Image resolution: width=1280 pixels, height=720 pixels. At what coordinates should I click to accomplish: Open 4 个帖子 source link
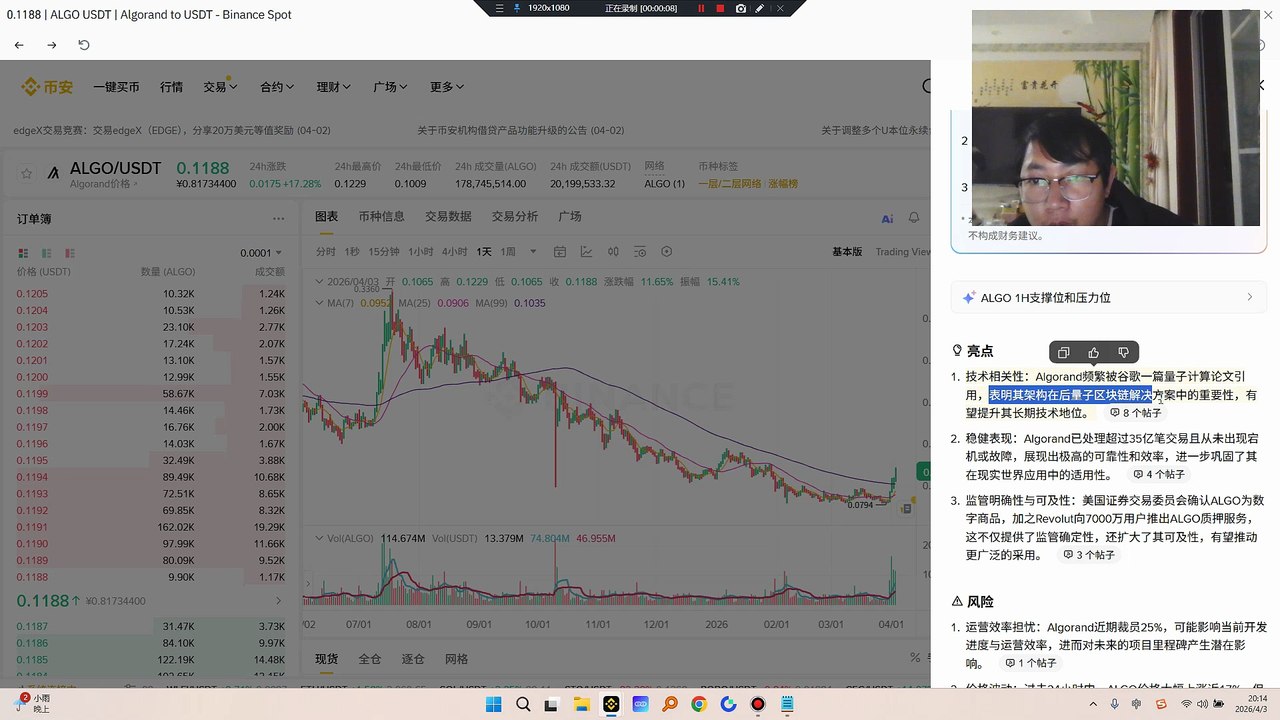1160,475
